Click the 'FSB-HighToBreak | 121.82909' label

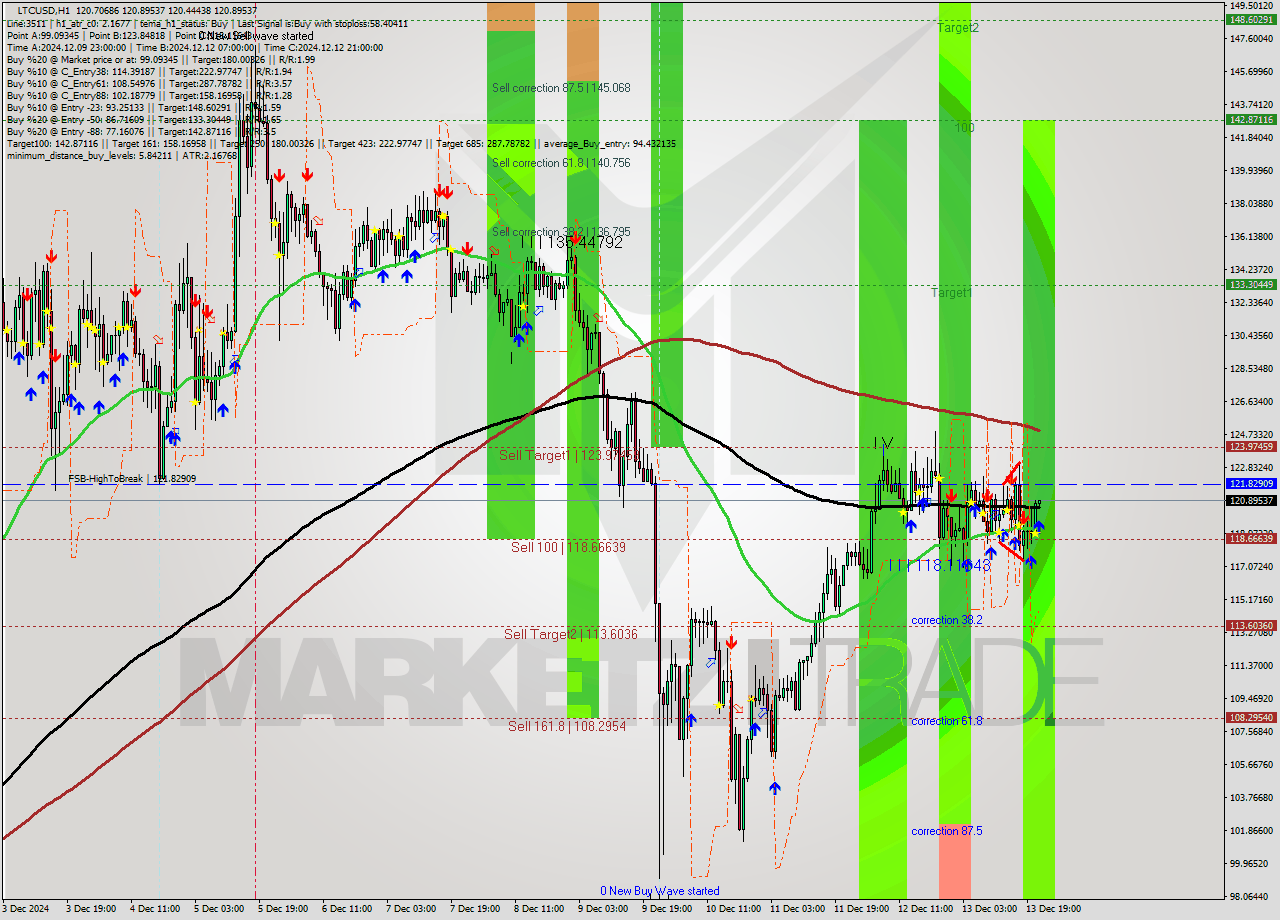pyautogui.click(x=132, y=479)
